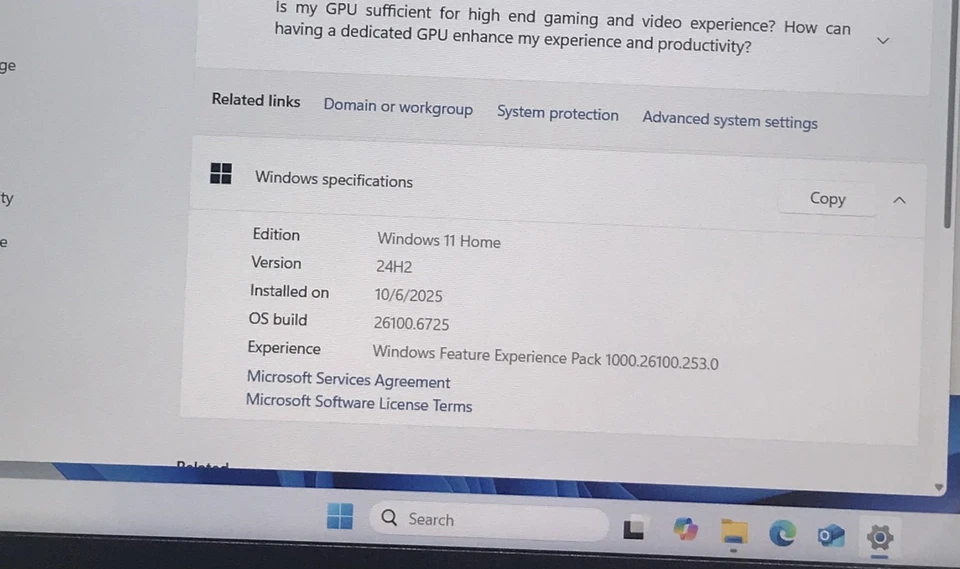Open Microsoft Services Agreement link
The height and width of the screenshot is (569, 960).
[348, 379]
